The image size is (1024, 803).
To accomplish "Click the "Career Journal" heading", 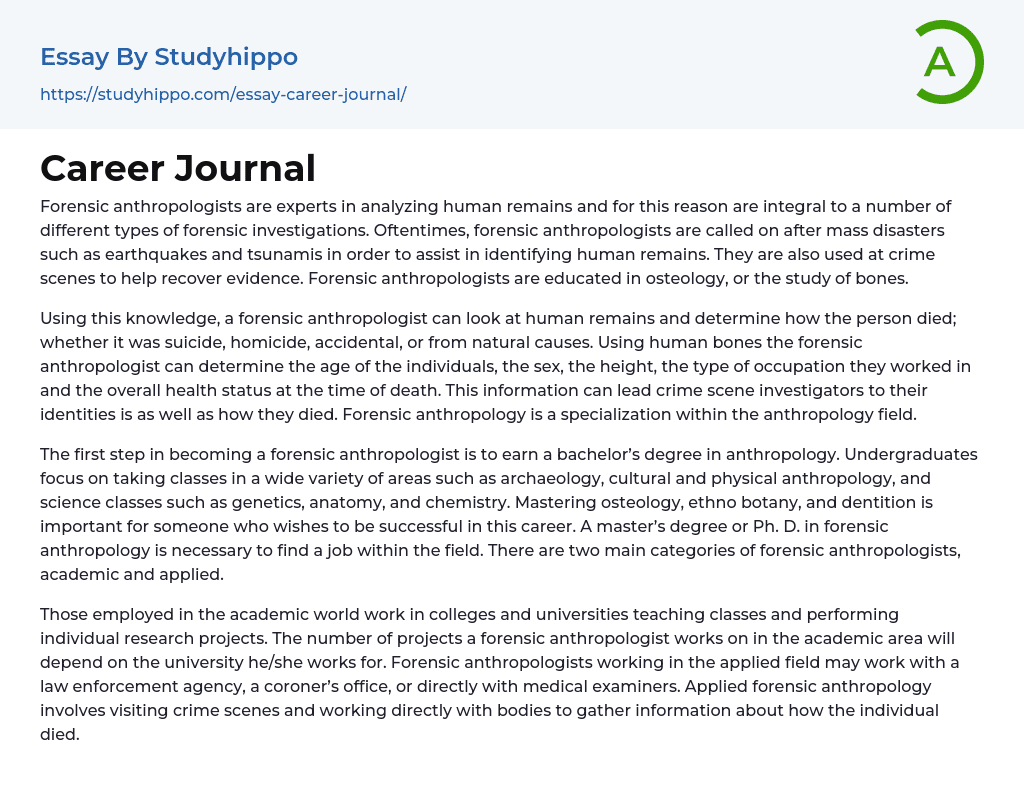I will coord(178,168).
